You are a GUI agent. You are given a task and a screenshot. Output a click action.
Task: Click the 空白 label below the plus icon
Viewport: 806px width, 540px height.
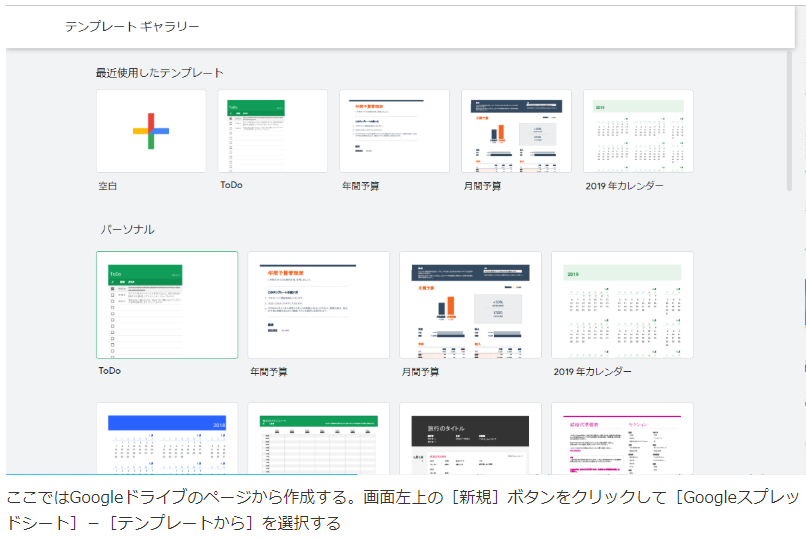click(108, 186)
